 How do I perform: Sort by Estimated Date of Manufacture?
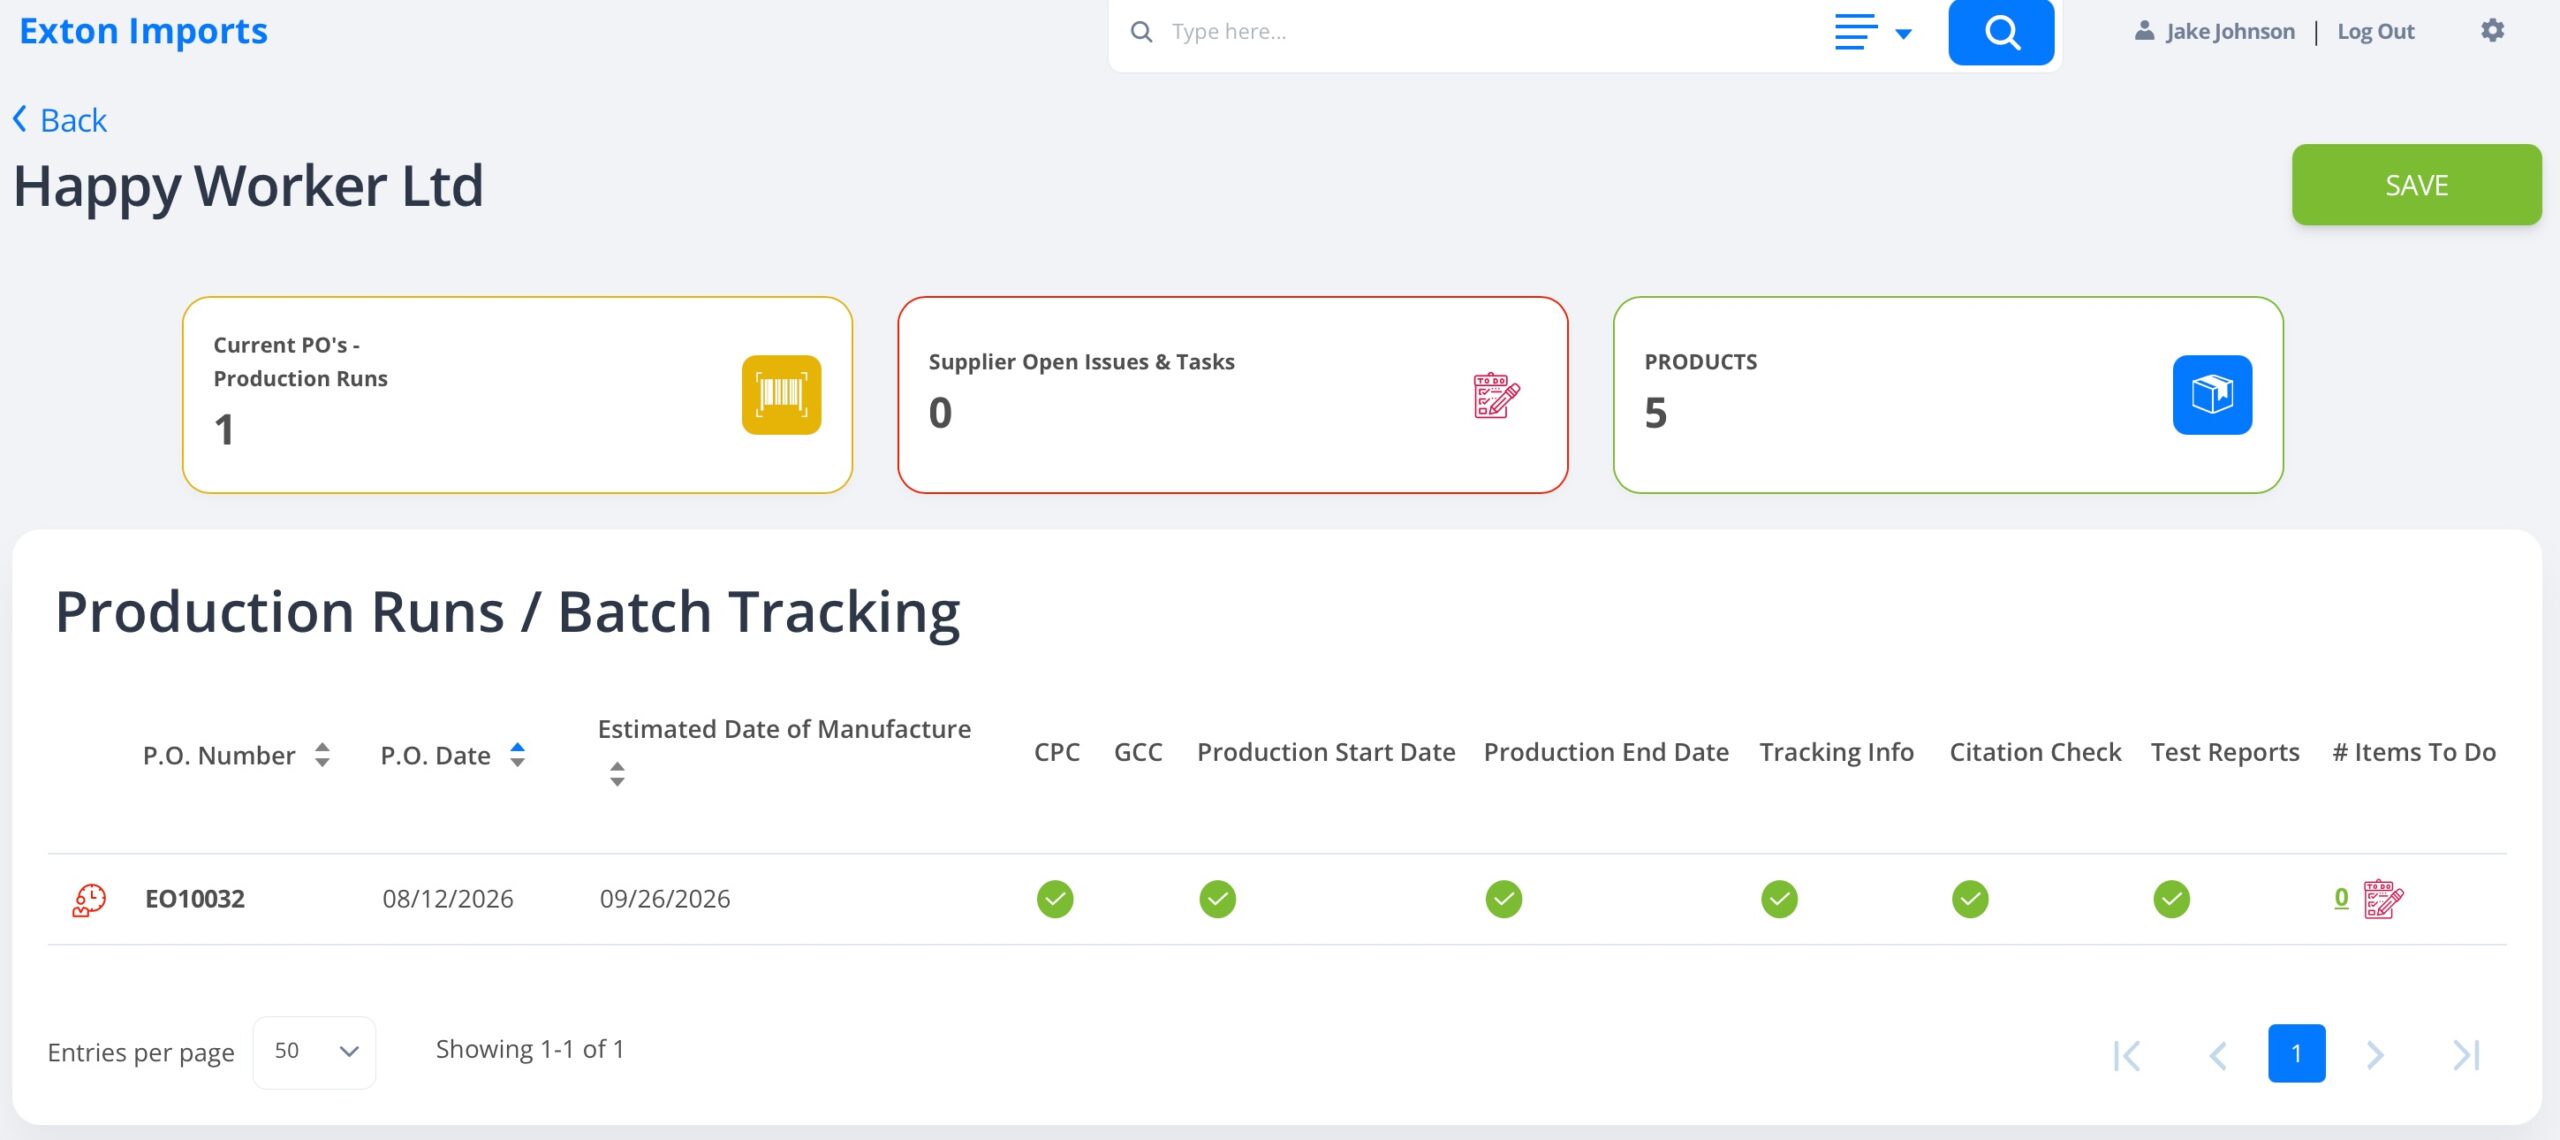[617, 774]
